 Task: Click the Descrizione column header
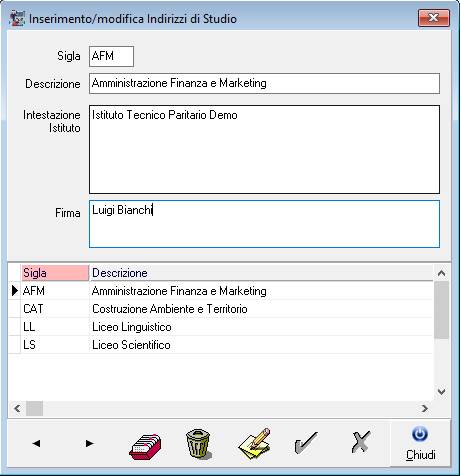(x=261, y=273)
